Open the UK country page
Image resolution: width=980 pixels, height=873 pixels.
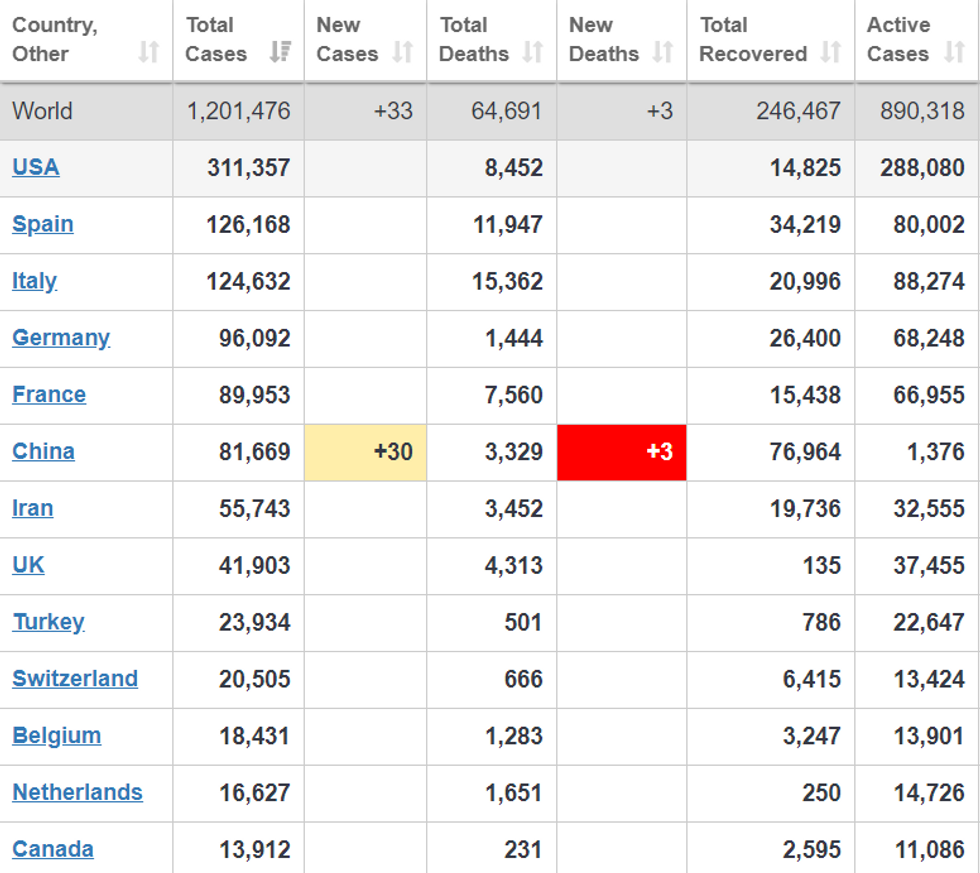29,566
